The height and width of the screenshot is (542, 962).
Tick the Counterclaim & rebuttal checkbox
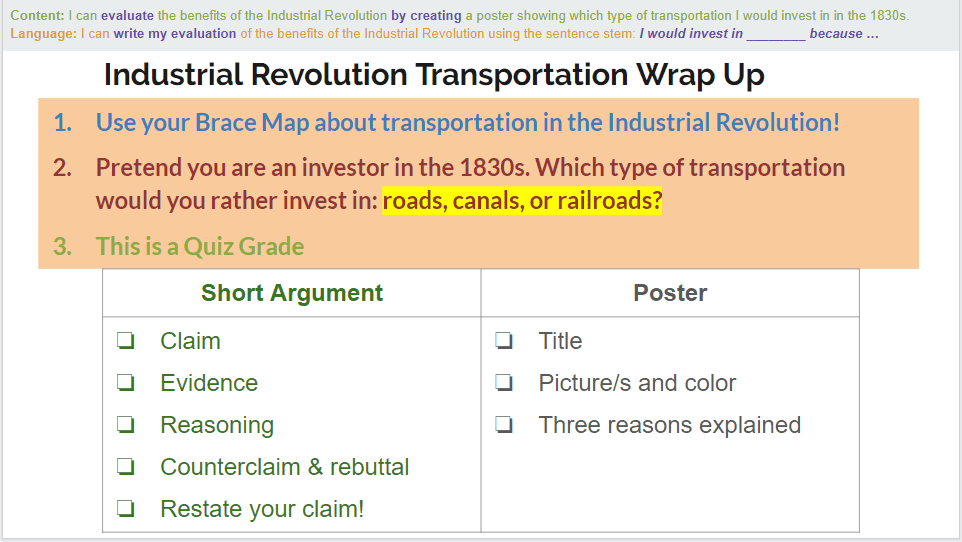coord(126,467)
